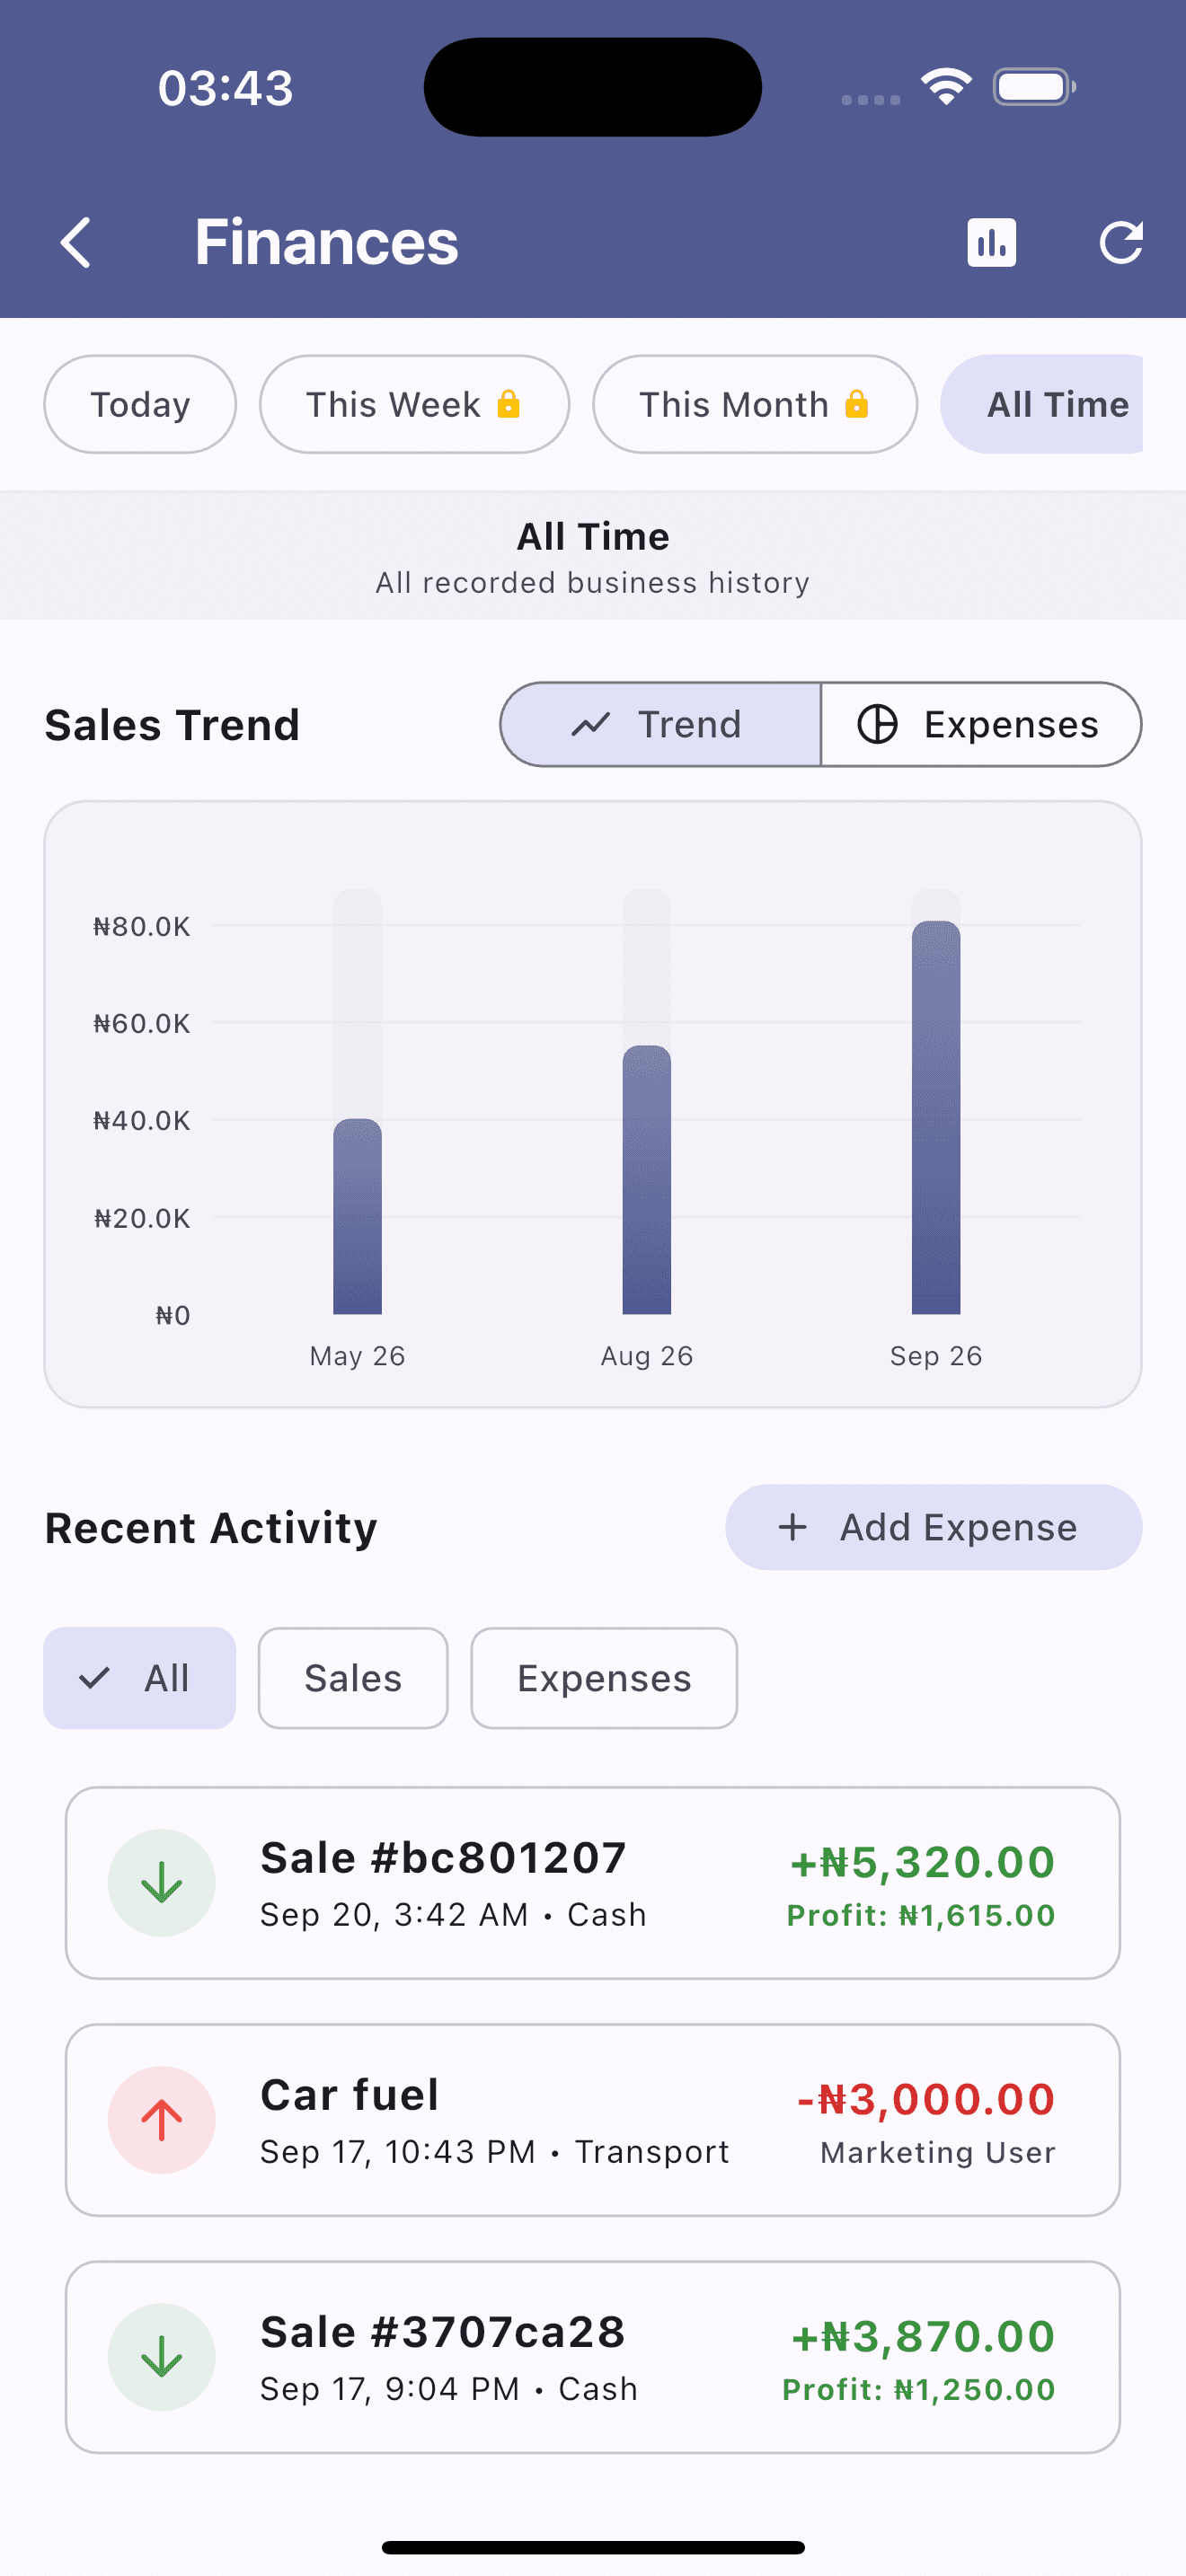Image resolution: width=1186 pixels, height=2576 pixels.
Task: Tap battery icon in status bar
Action: point(1034,87)
